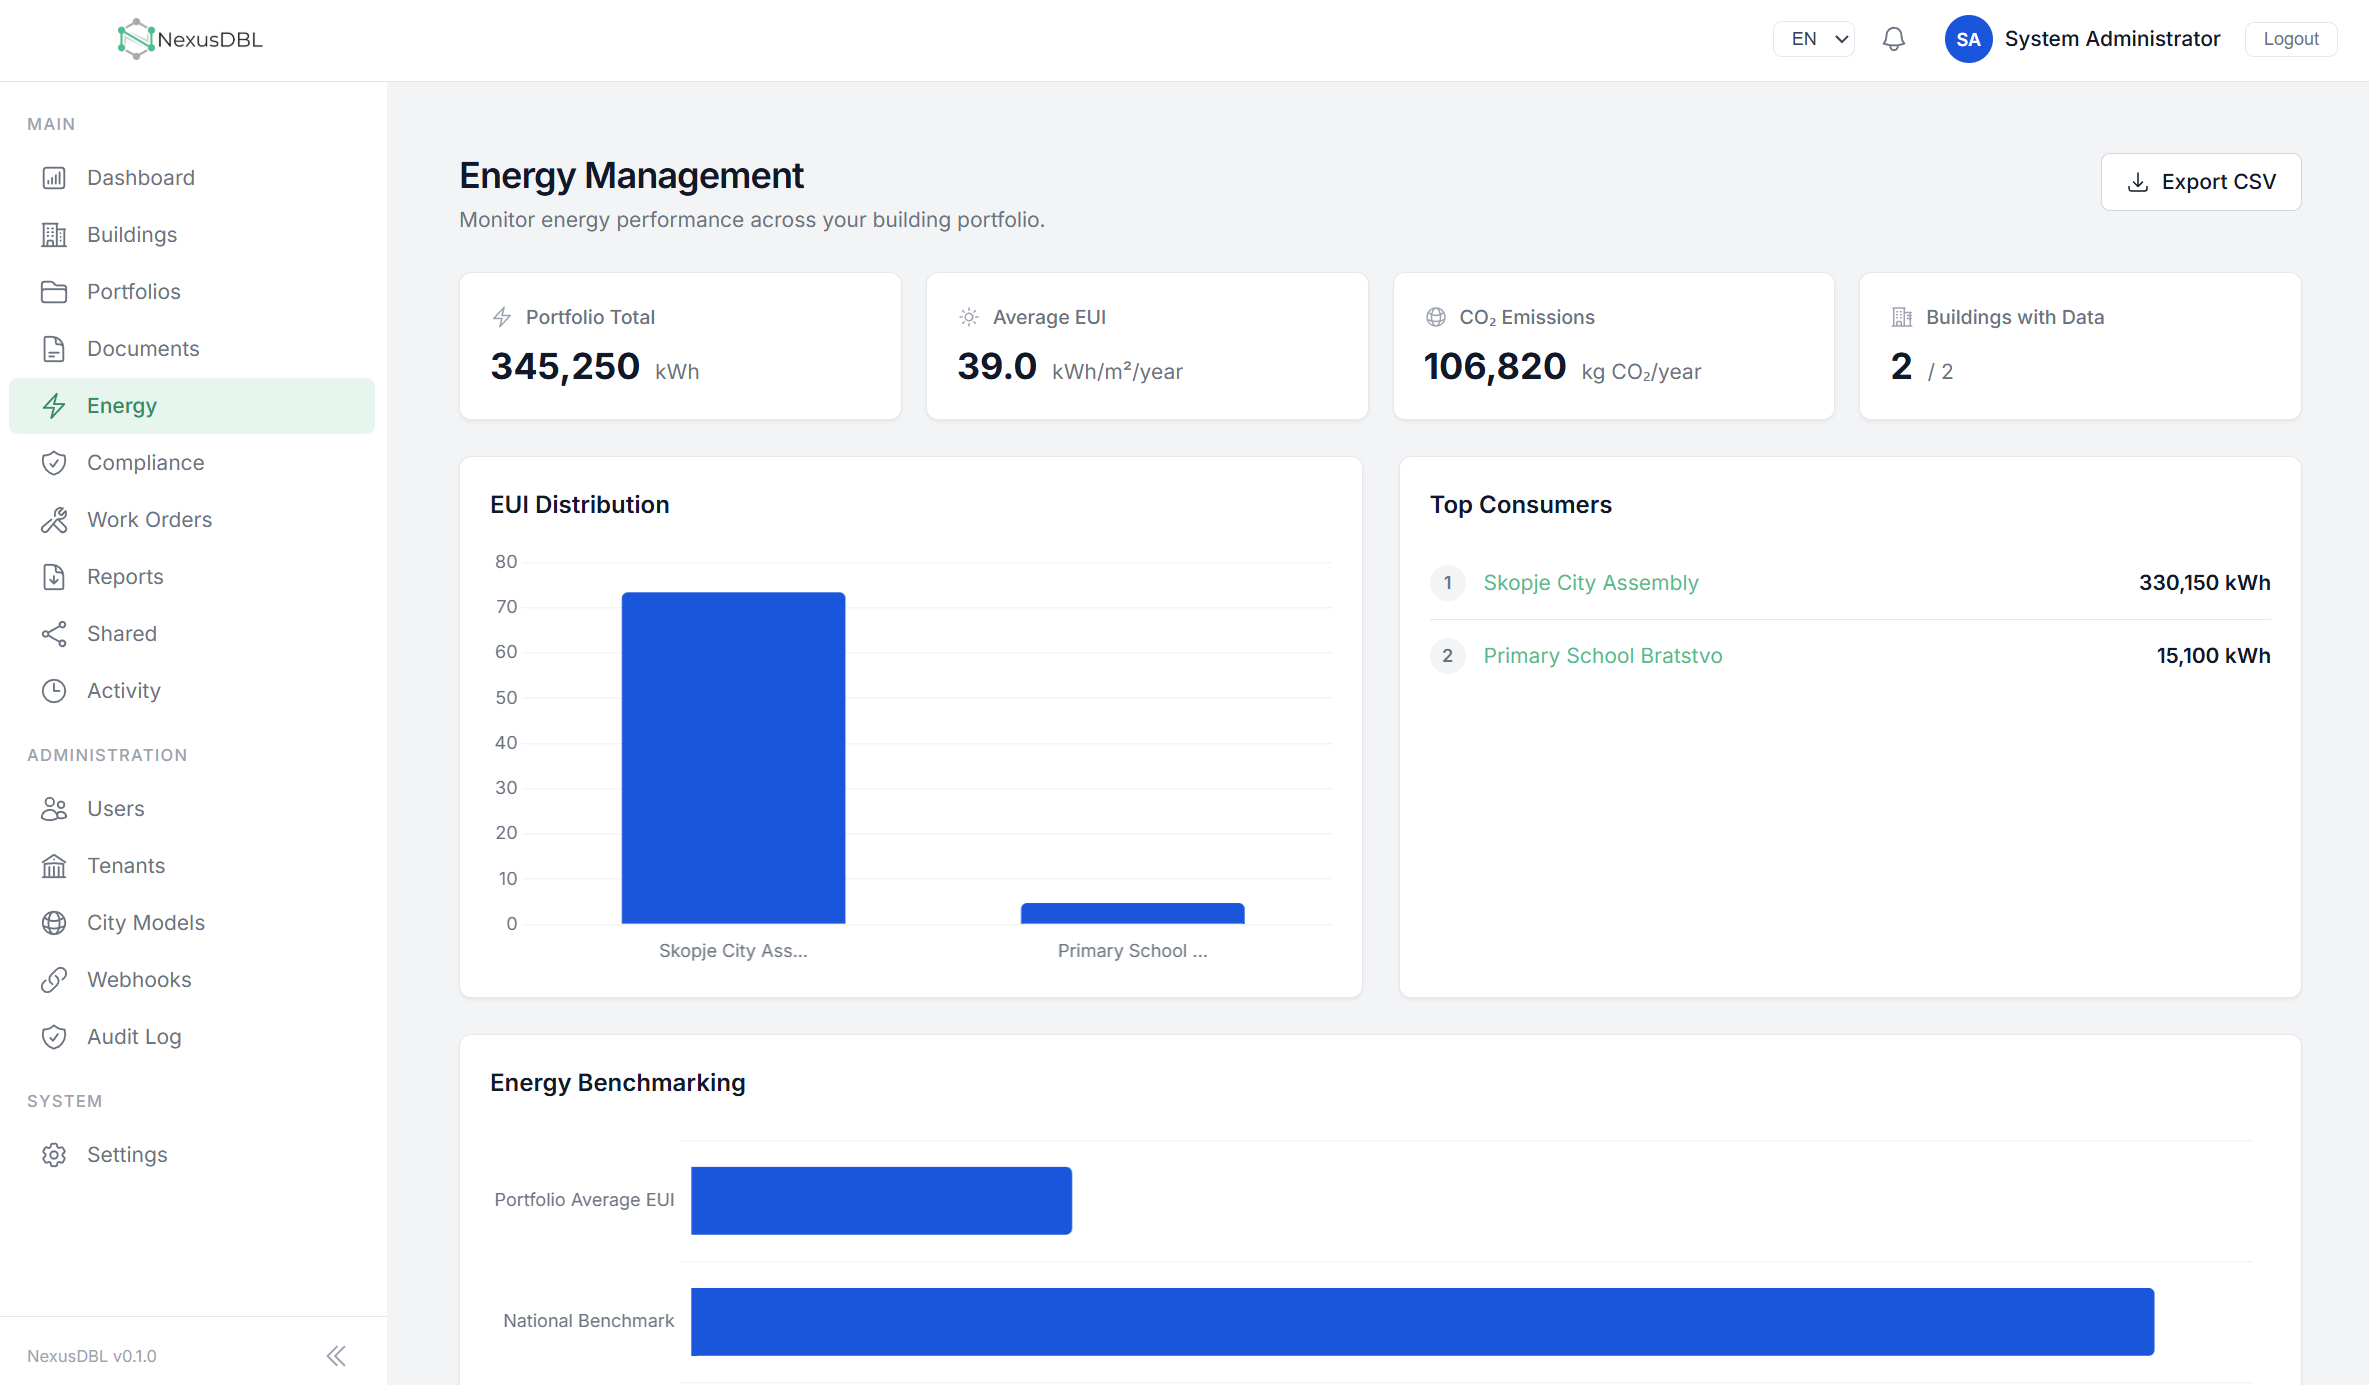Open the EN language dropdown
The width and height of the screenshot is (2369, 1385).
[x=1814, y=39]
